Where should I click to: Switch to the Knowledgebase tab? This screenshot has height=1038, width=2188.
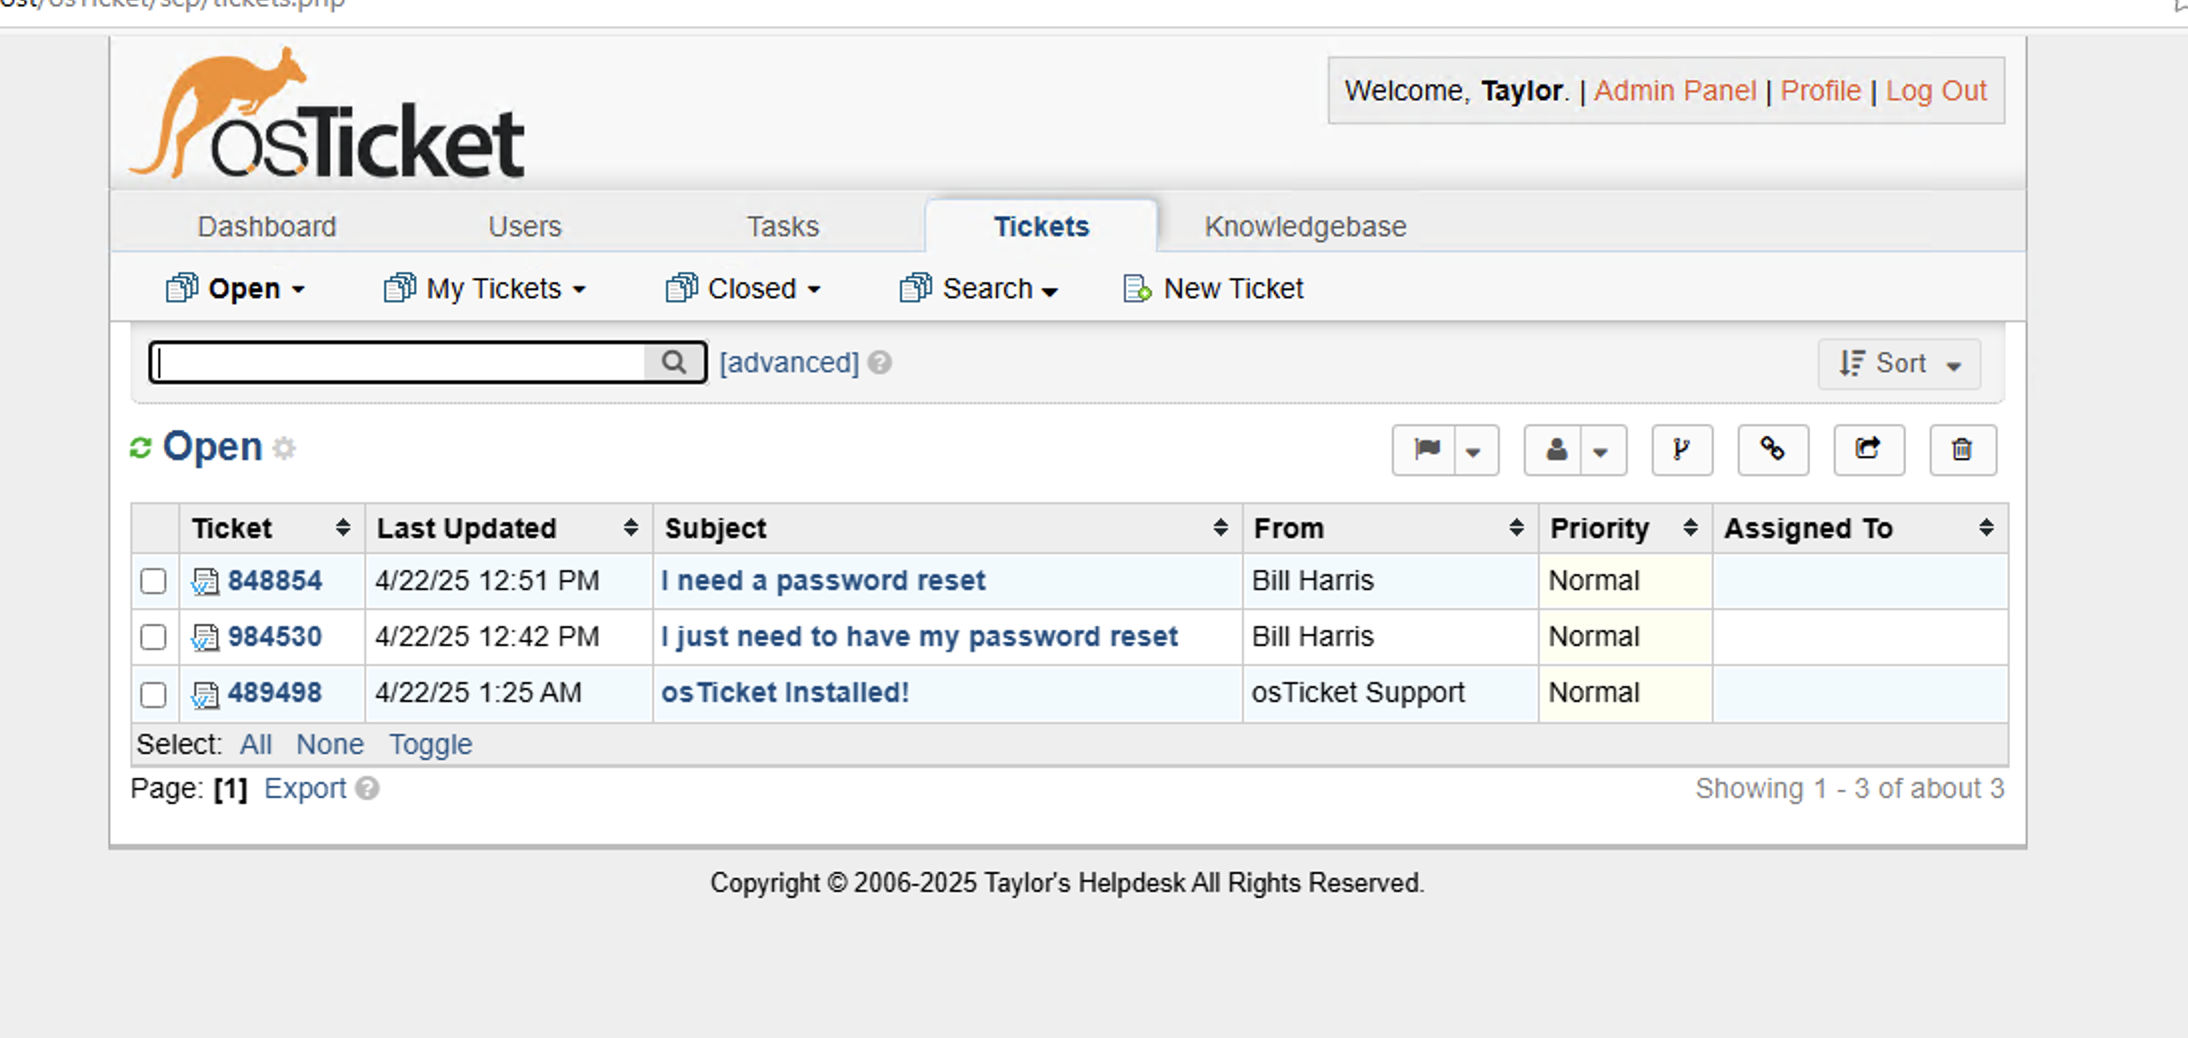point(1305,226)
